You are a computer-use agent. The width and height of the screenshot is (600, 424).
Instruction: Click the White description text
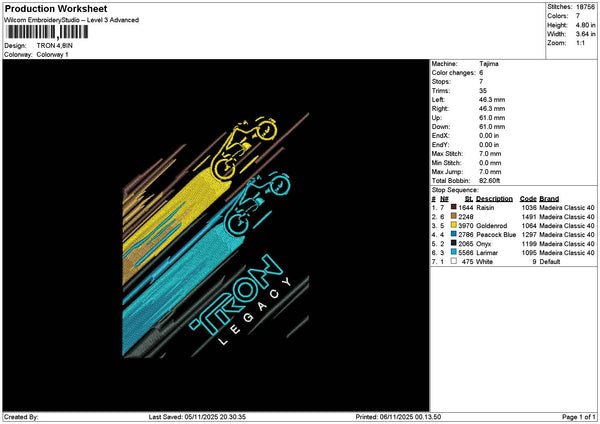484,262
